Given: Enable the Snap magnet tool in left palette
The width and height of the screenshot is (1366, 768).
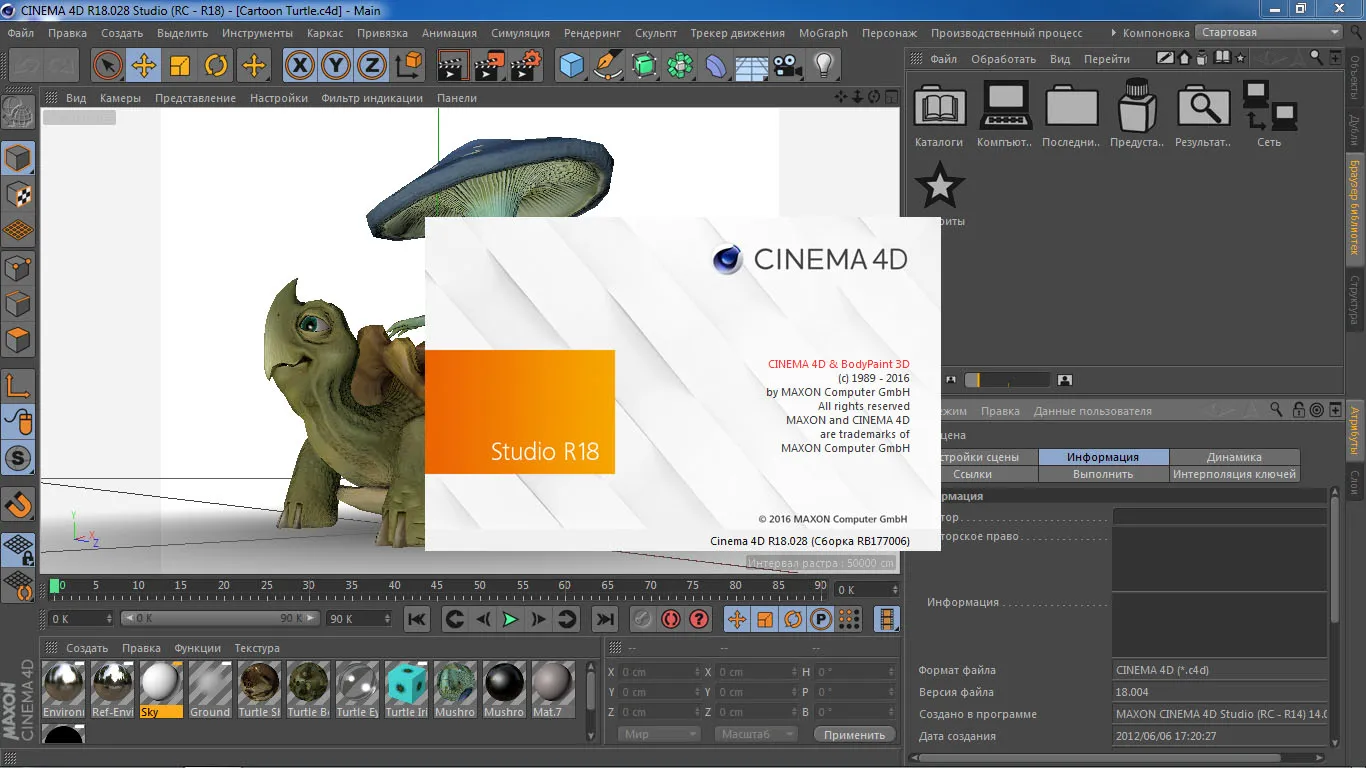Looking at the screenshot, I should [x=18, y=505].
